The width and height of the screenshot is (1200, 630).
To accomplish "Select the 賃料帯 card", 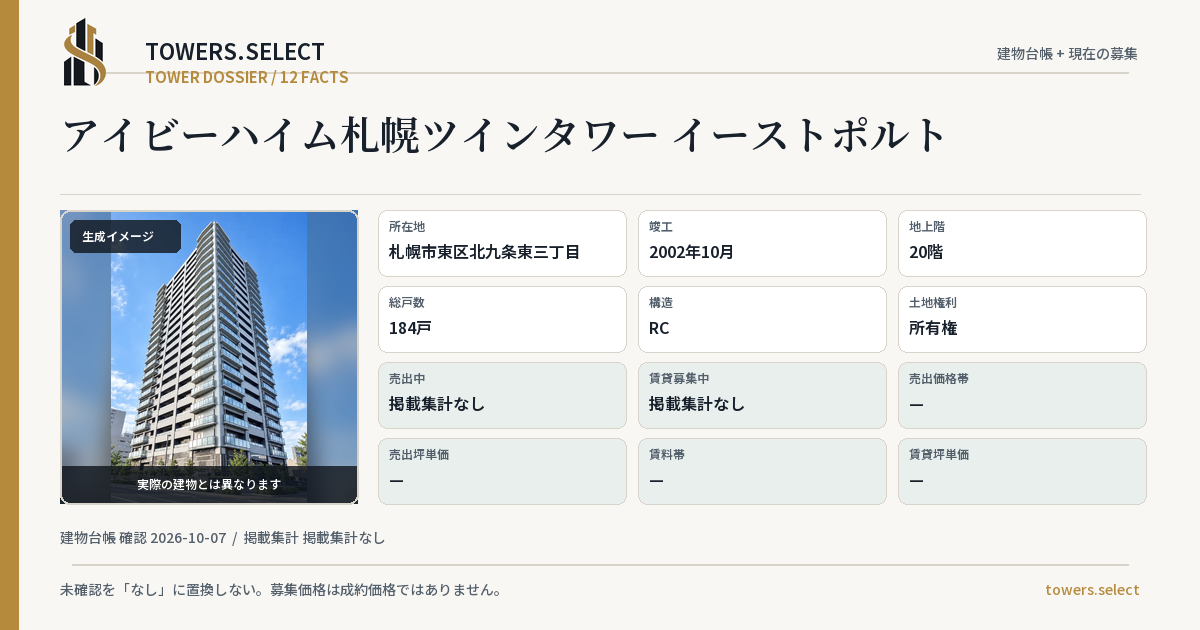I will pos(762,471).
